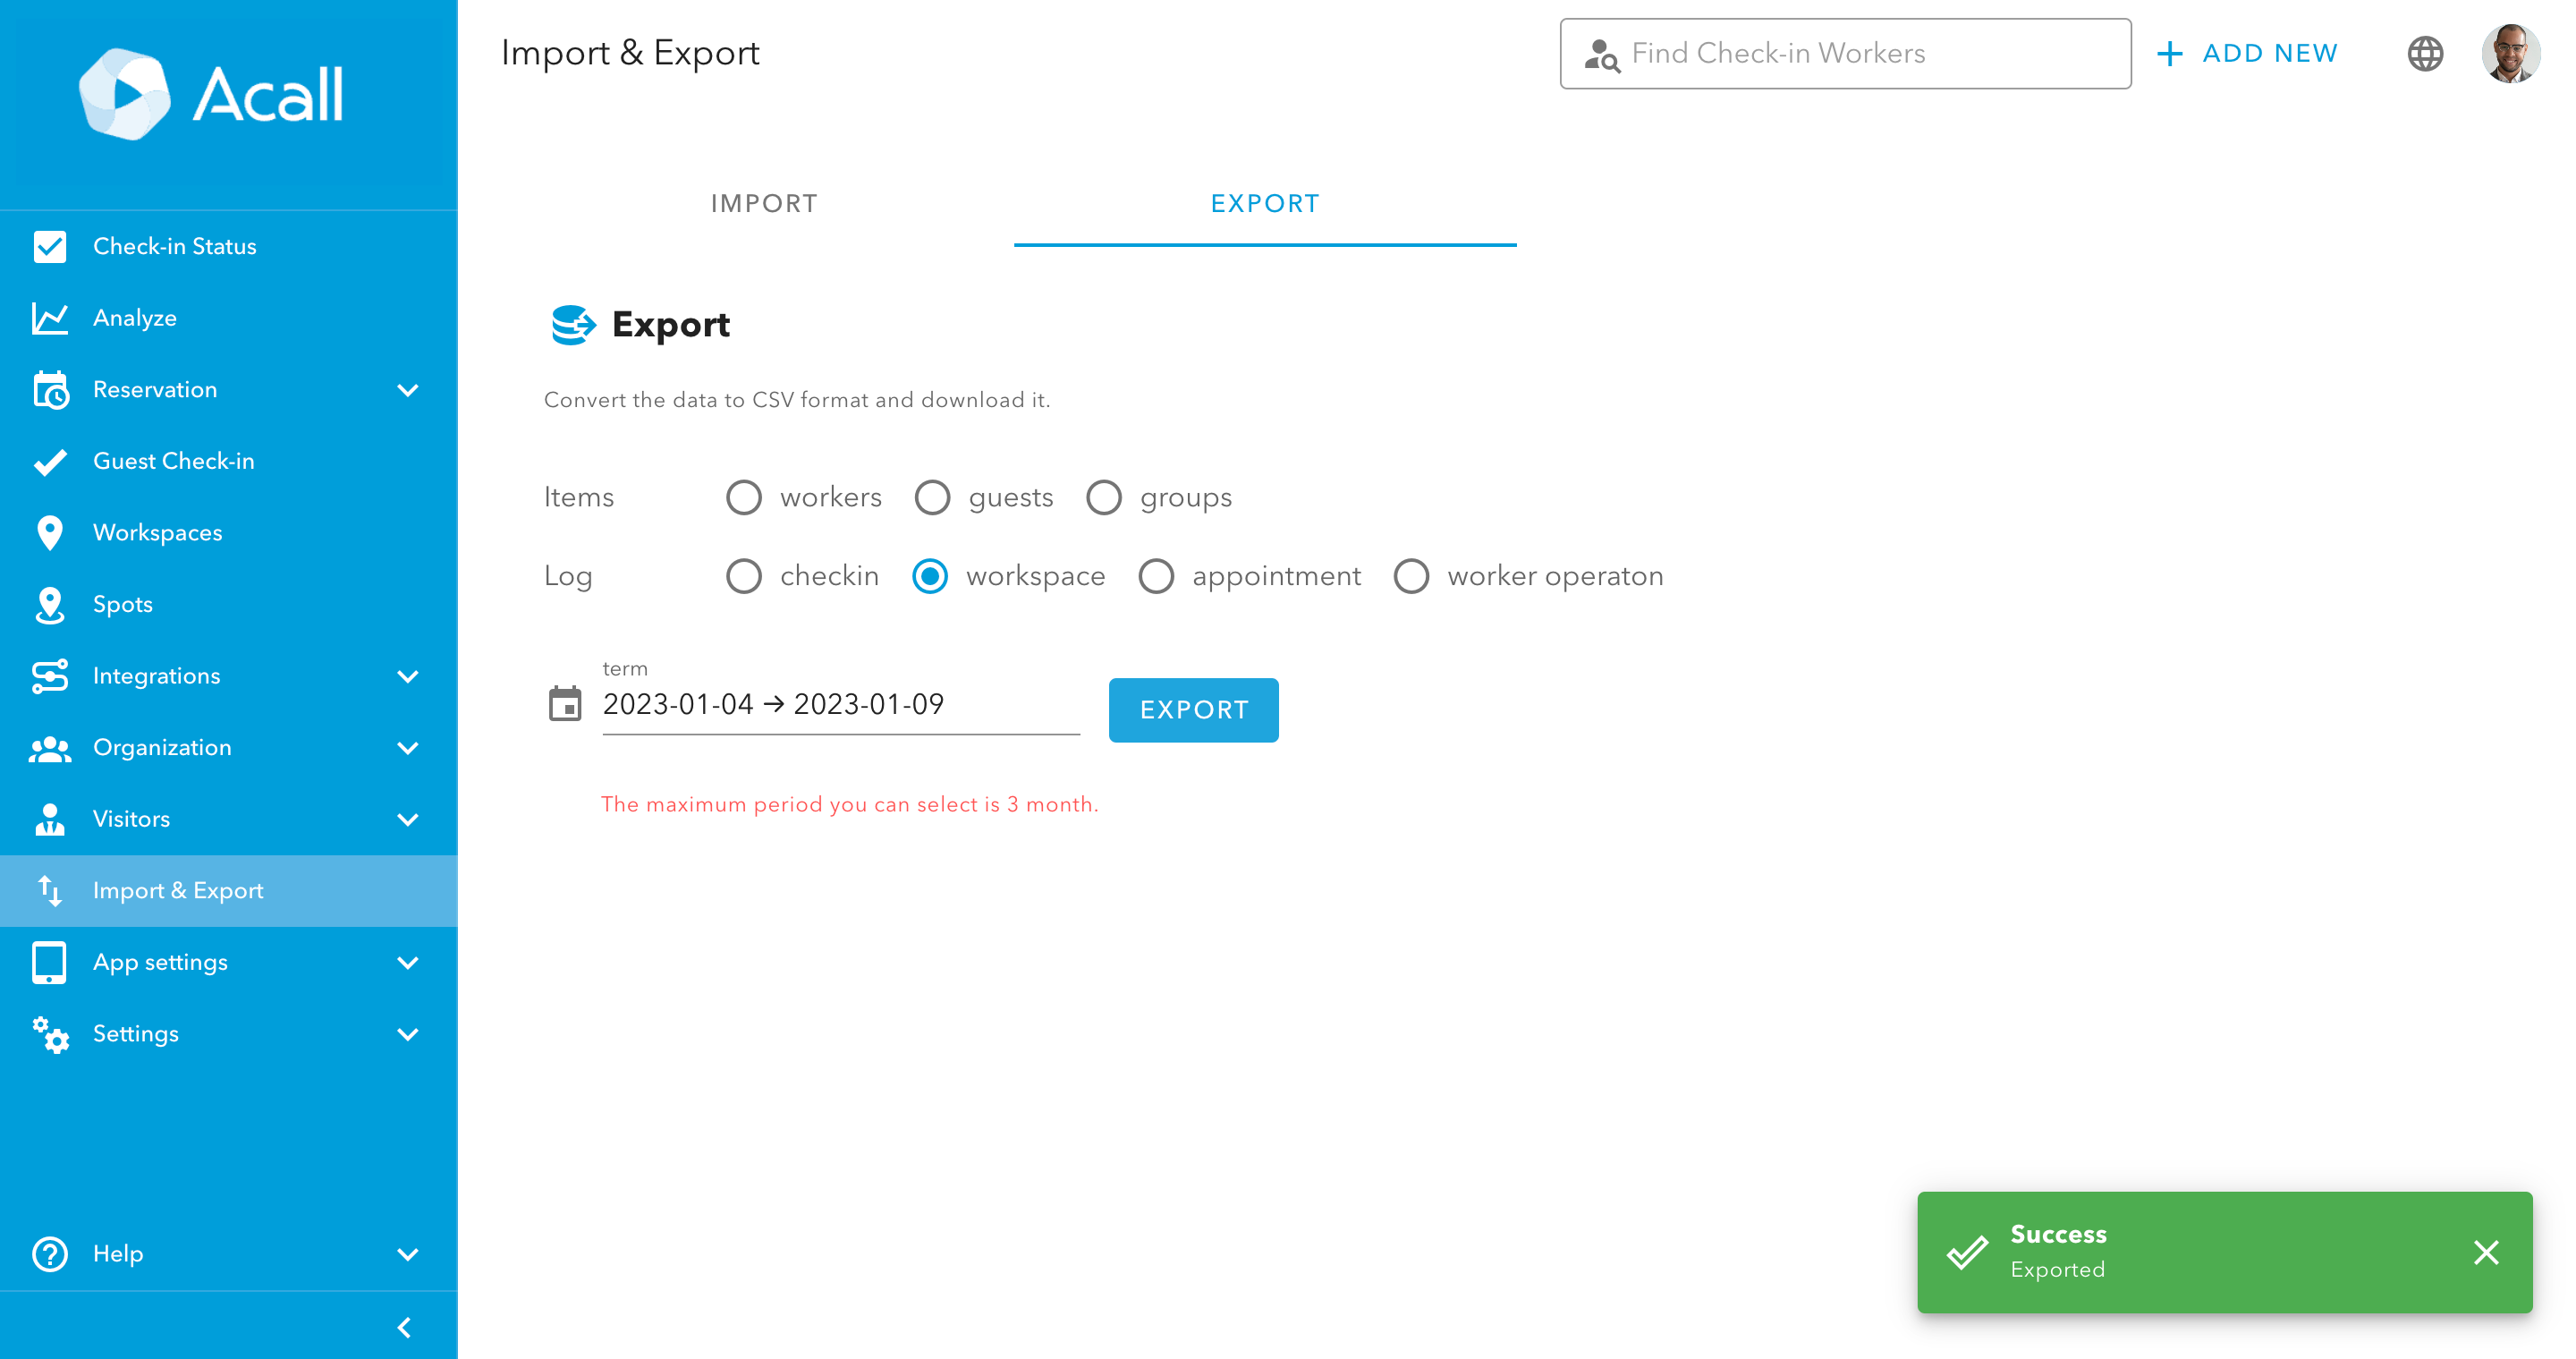Click the Acall logo
The image size is (2576, 1359).
click(211, 94)
